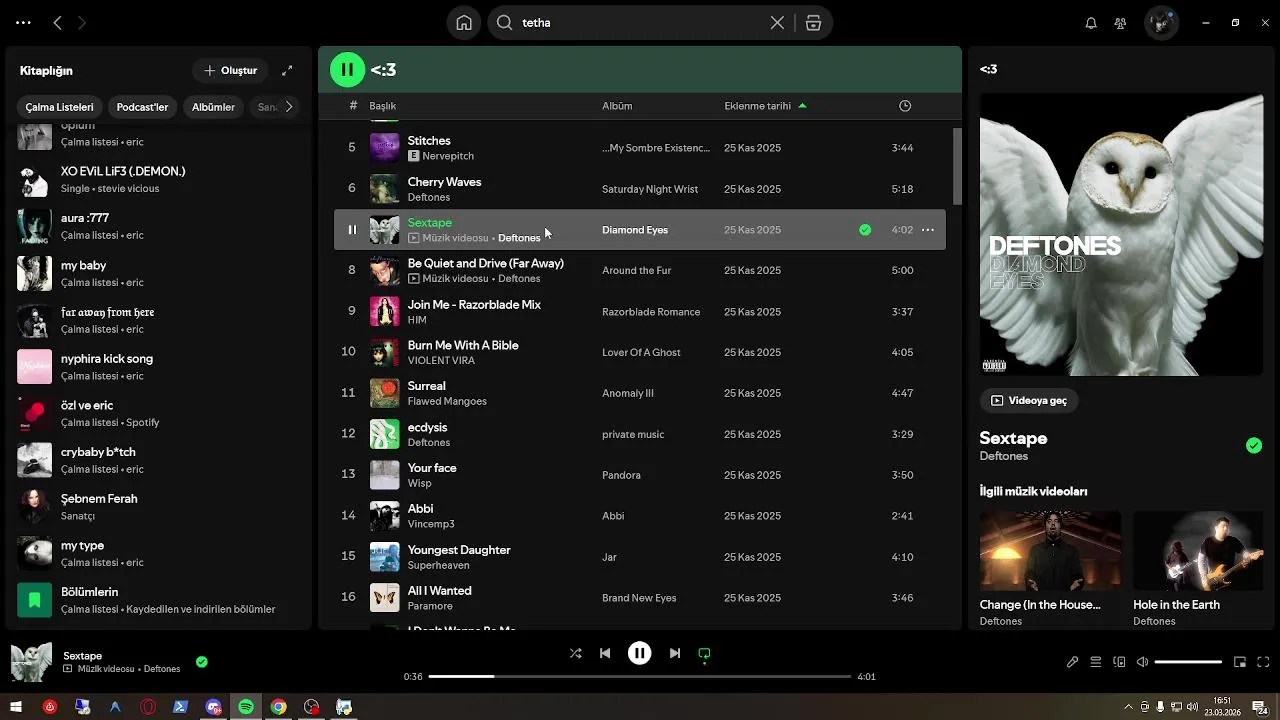Click the track list scrollbar
The width and height of the screenshot is (1280, 720).
click(957, 166)
